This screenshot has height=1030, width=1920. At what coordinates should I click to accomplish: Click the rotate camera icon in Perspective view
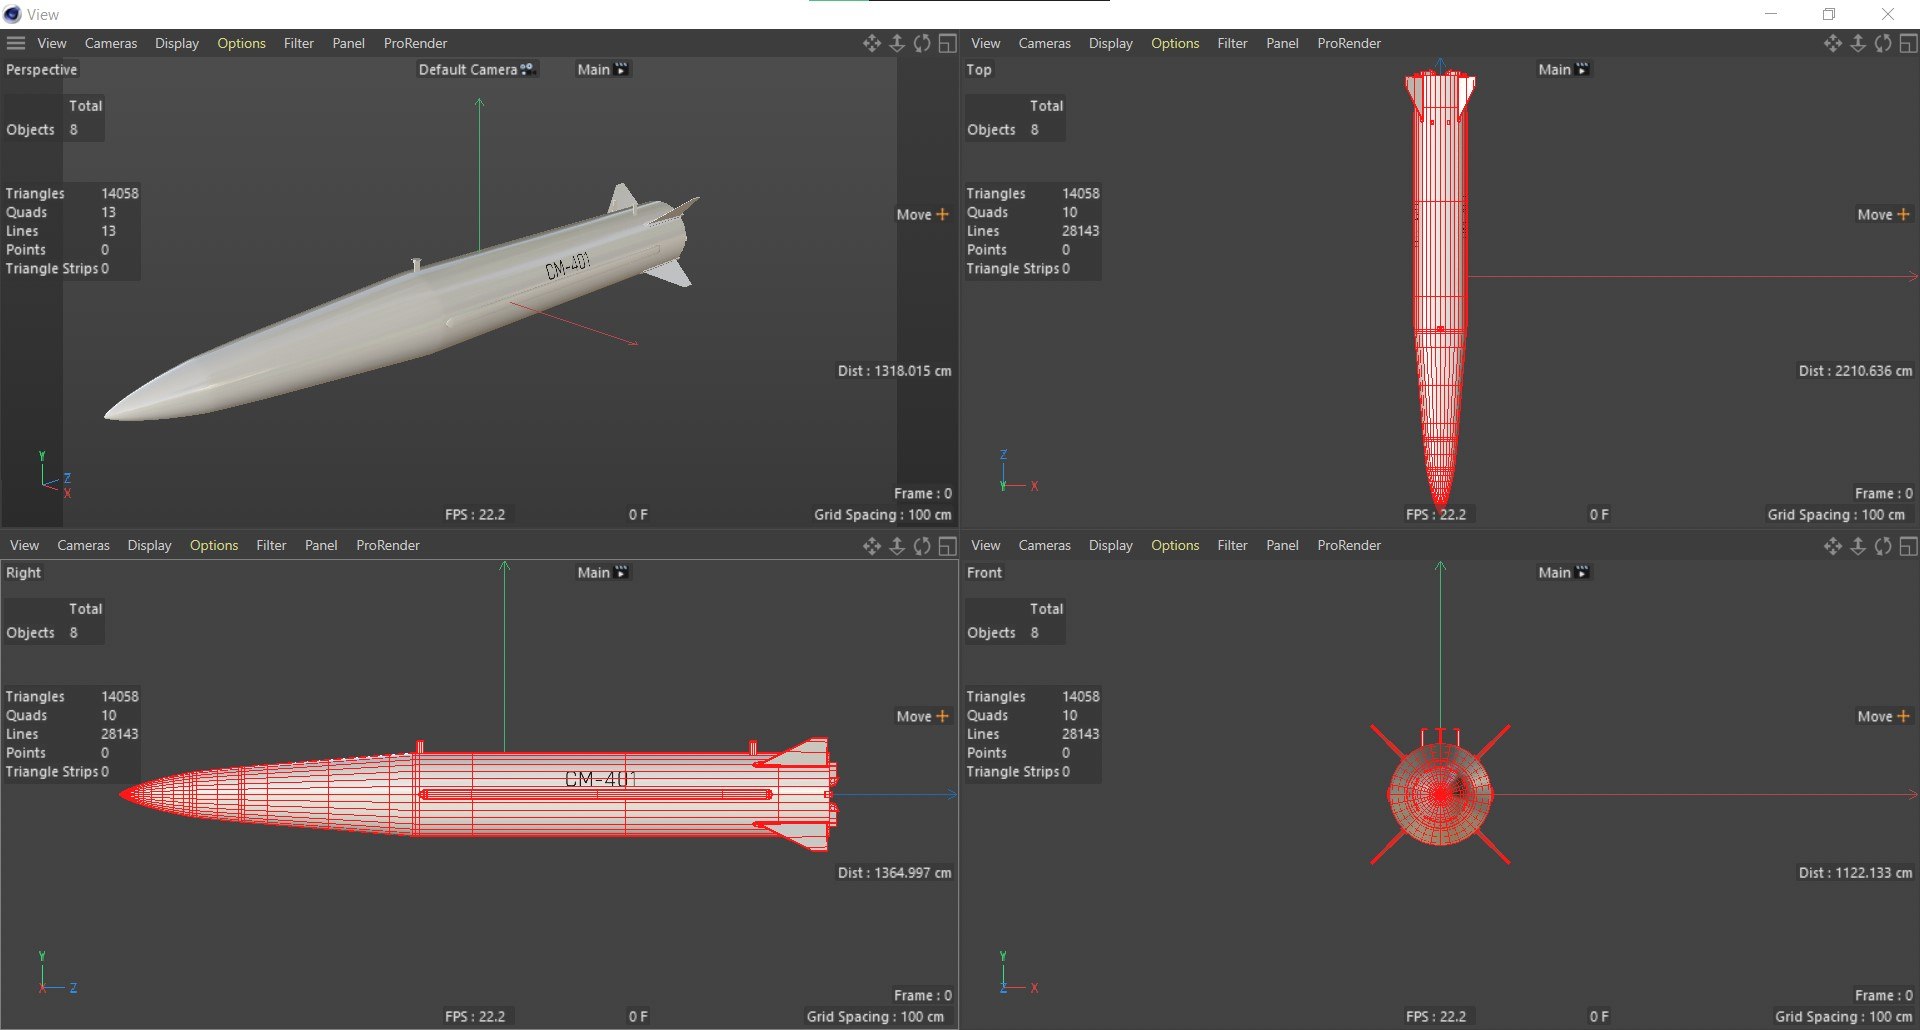pos(922,43)
